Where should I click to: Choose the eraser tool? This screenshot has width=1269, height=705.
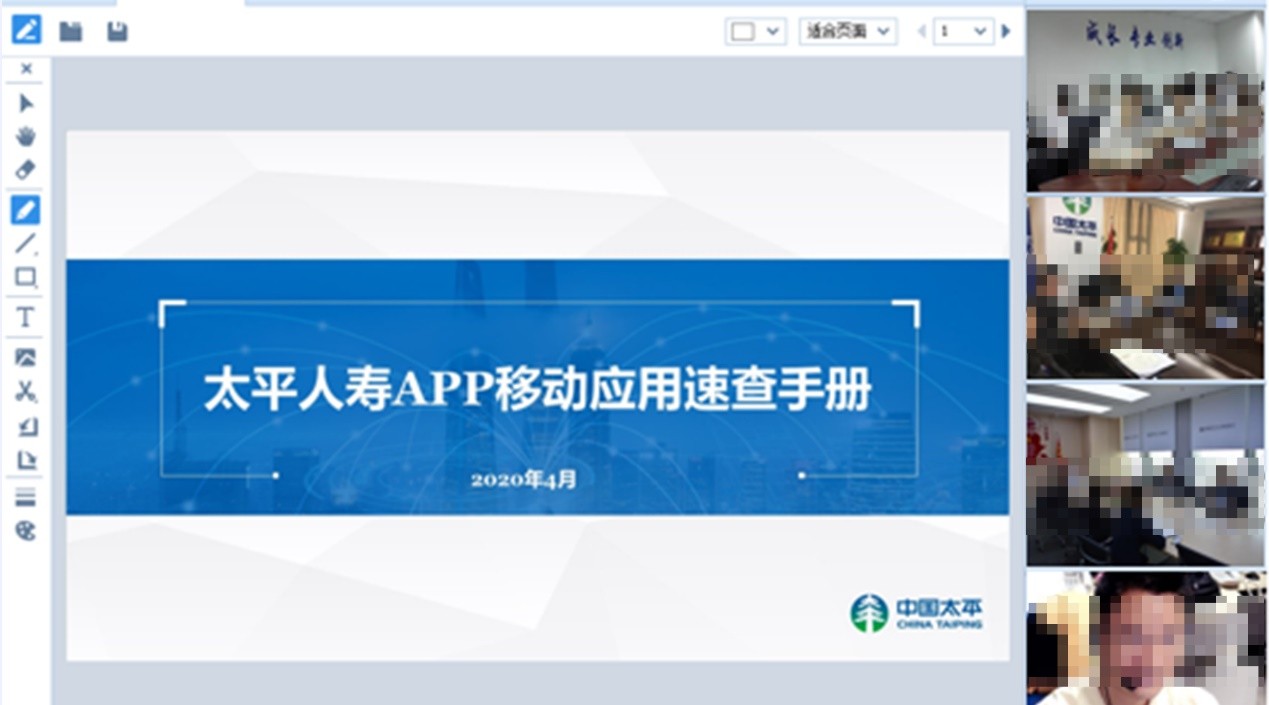[26, 170]
